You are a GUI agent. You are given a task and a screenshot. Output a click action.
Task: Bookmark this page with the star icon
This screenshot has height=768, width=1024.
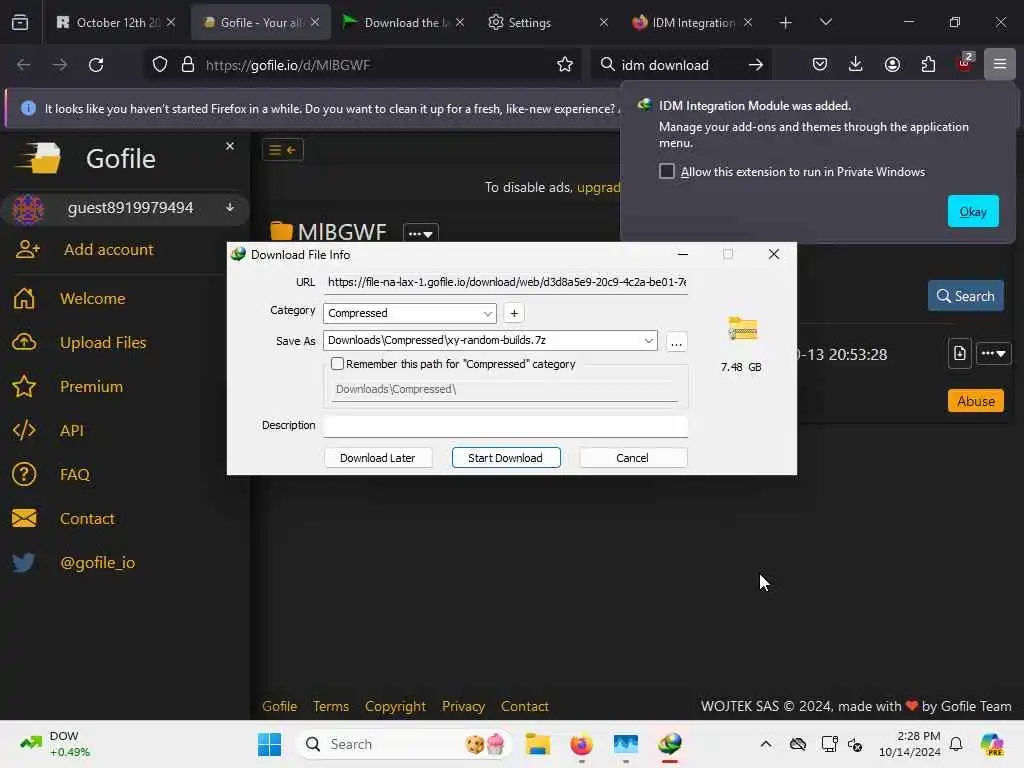coord(565,65)
